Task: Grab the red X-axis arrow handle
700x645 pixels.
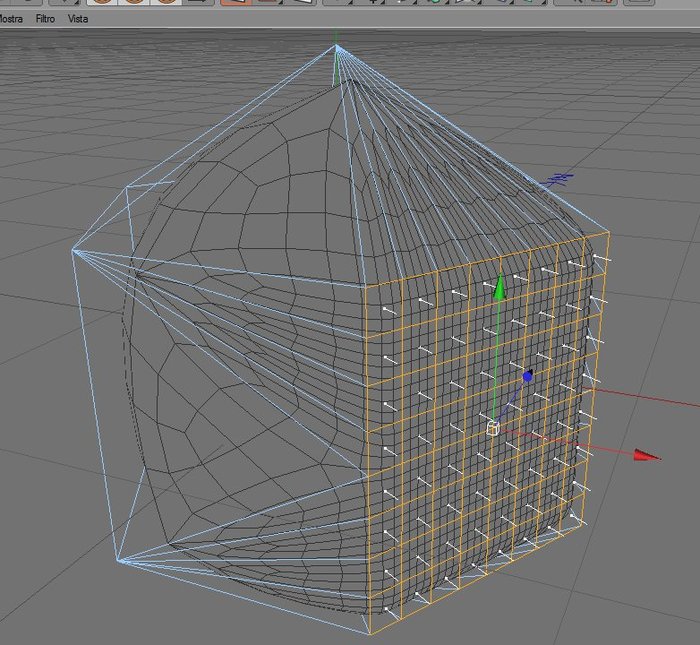Action: click(647, 455)
